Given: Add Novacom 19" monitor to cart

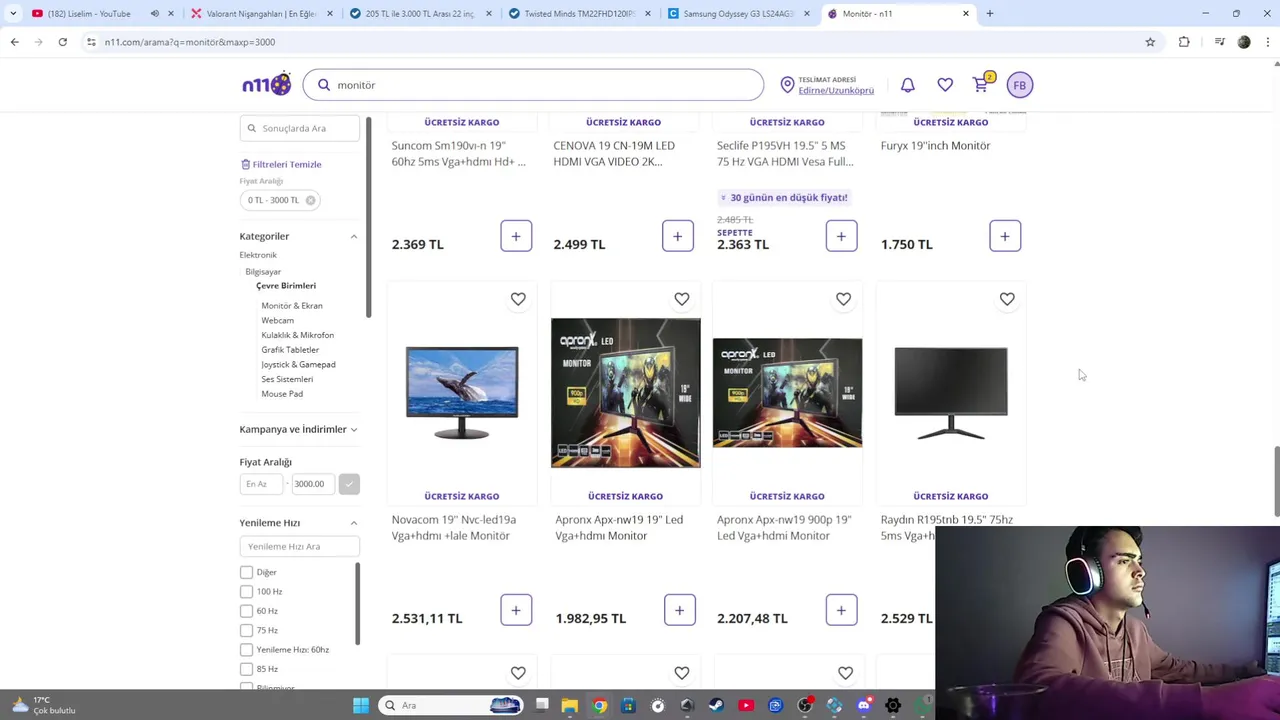Looking at the screenshot, I should [516, 610].
